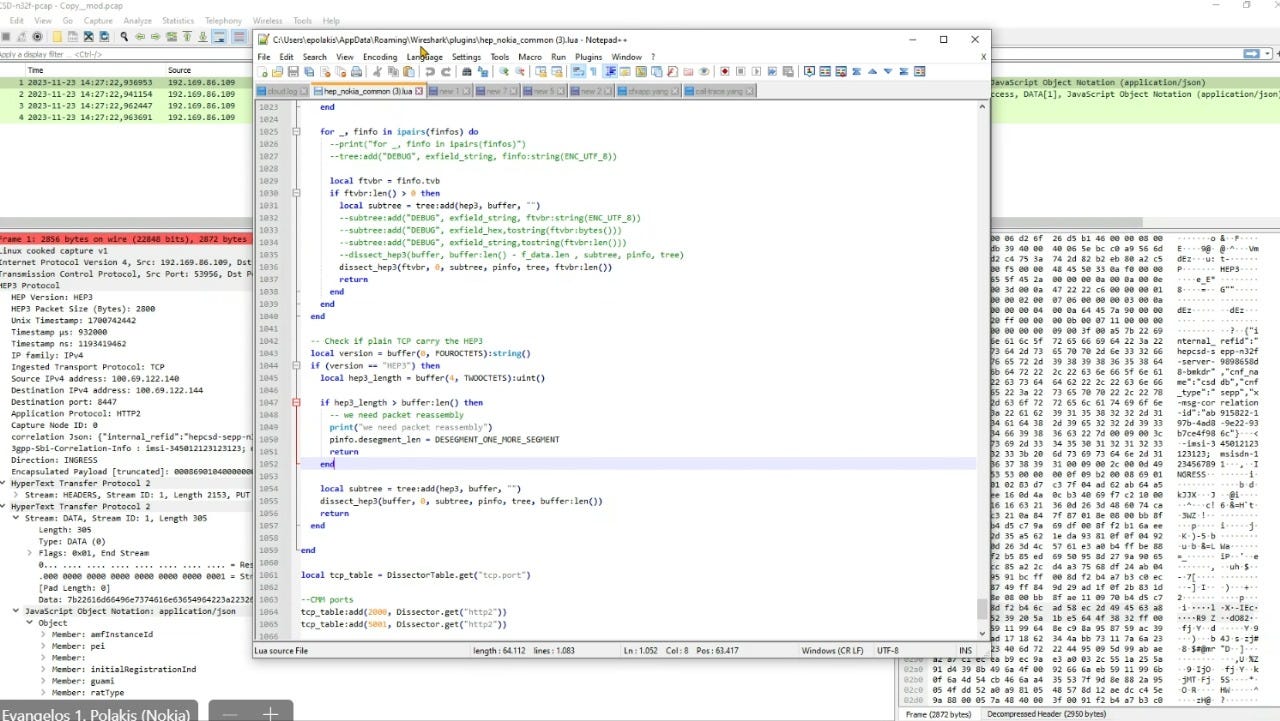Toggle Word Wrap in the Notepad++ toolbar
1280x721 pixels.
pyautogui.click(x=578, y=72)
